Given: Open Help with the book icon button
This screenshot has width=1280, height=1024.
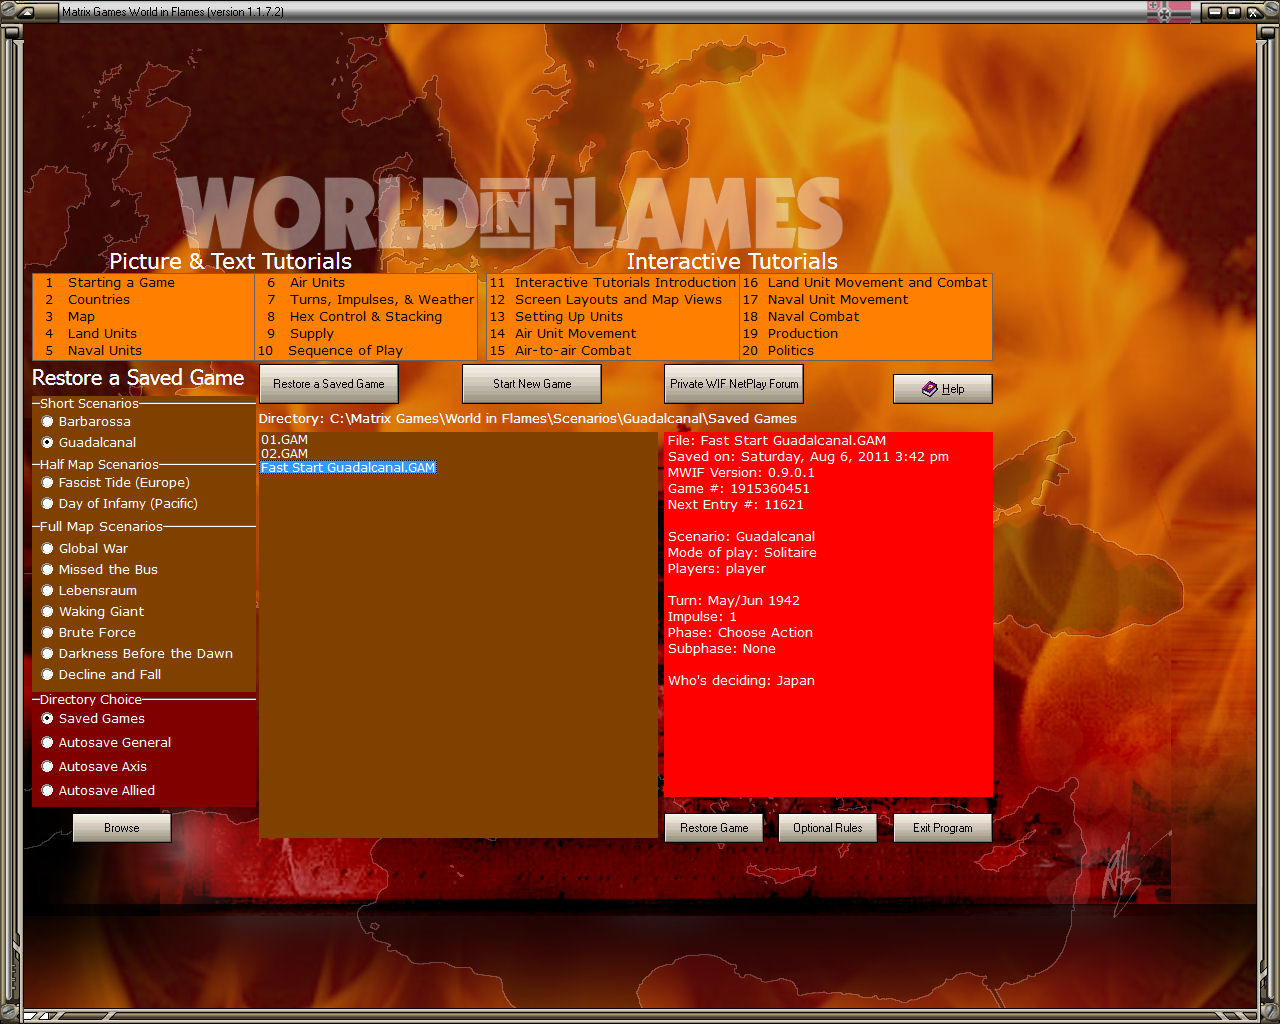Looking at the screenshot, I should (943, 389).
